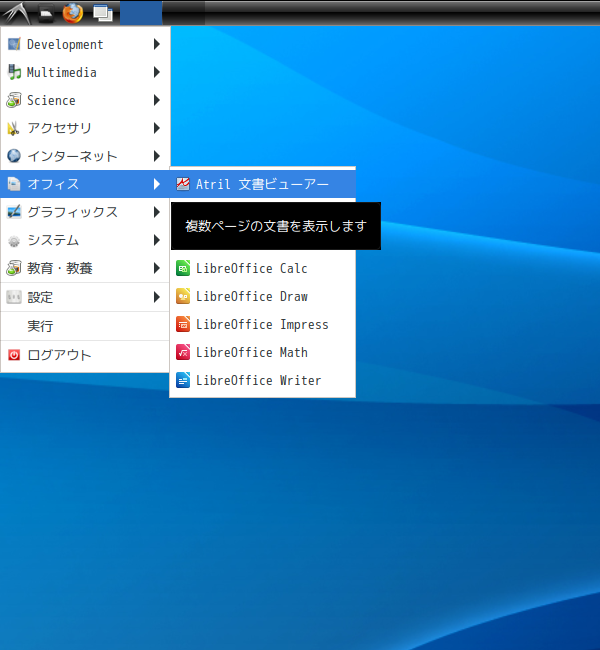Select the workspace pager on the panel
The image size is (600, 650).
(162, 13)
